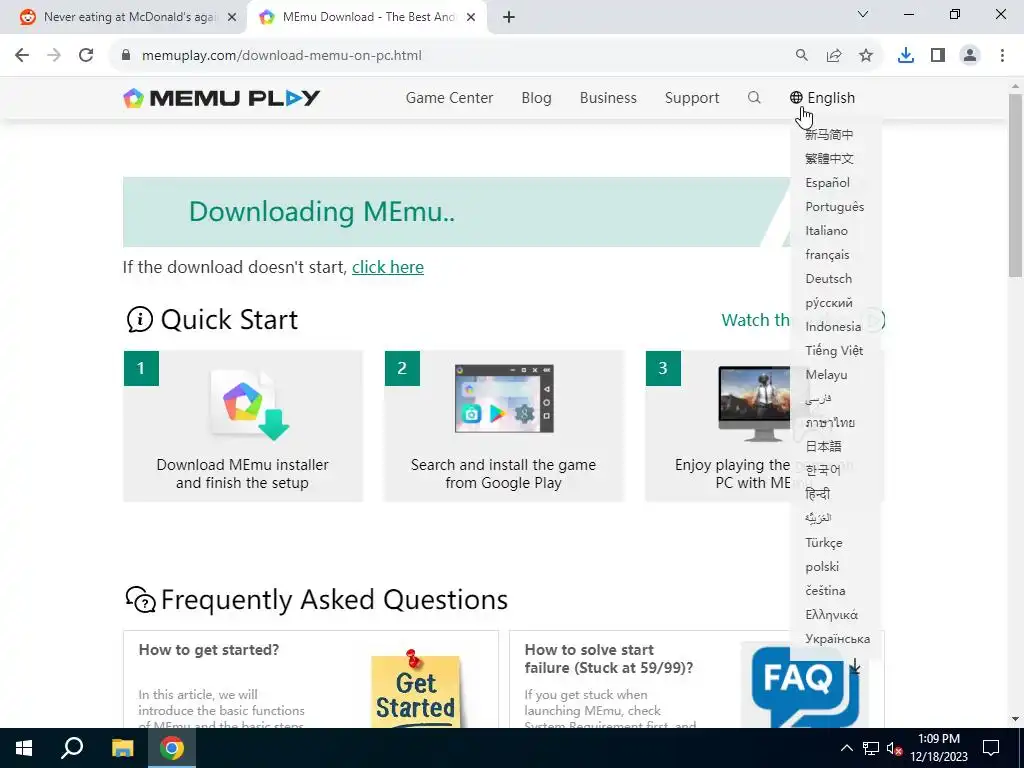Choose Ελληνικά language
The width and height of the screenshot is (1024, 768).
tap(831, 615)
